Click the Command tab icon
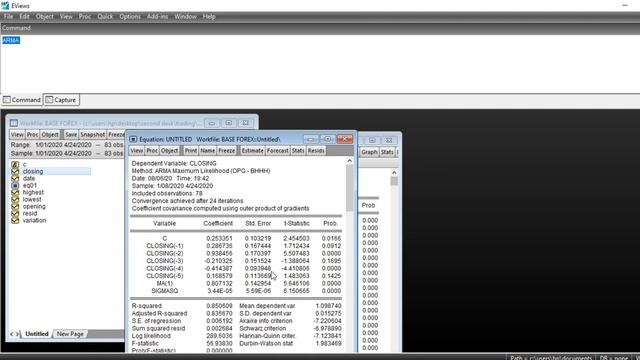This screenshot has height=360, width=640. pos(7,100)
